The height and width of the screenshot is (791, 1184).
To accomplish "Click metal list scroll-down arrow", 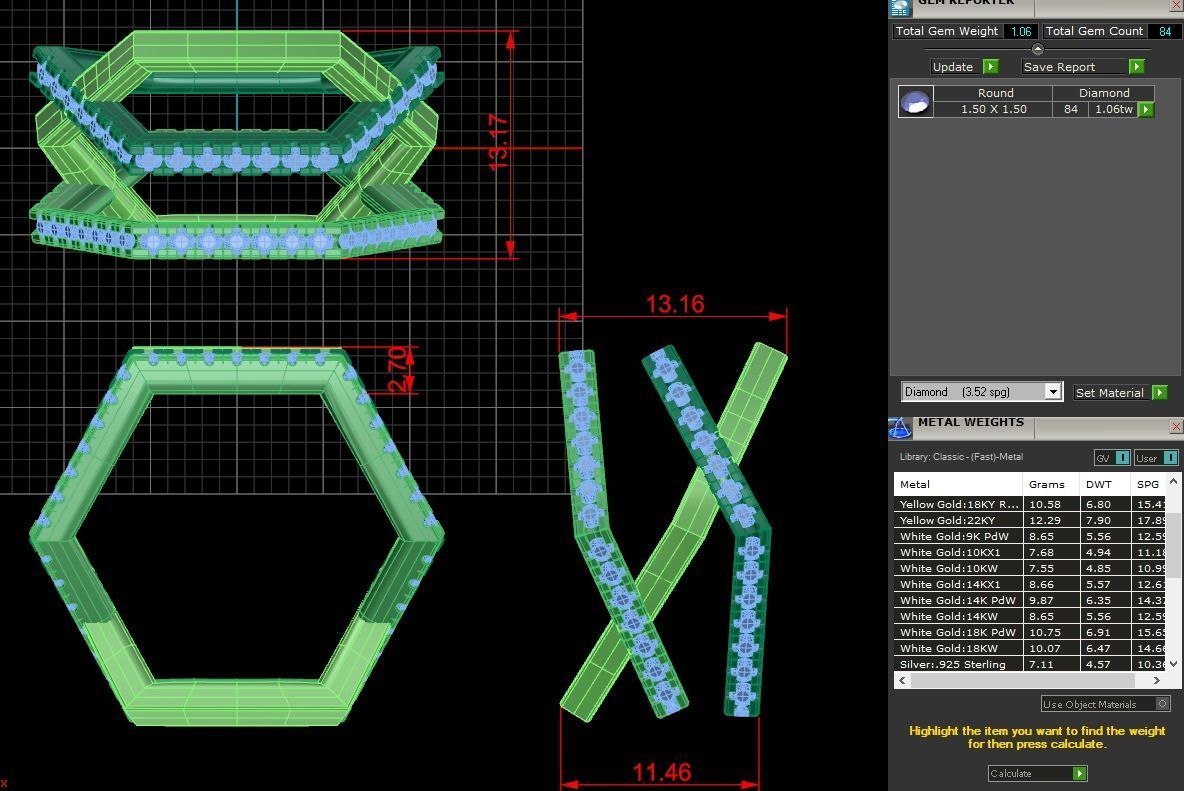I will [1173, 663].
